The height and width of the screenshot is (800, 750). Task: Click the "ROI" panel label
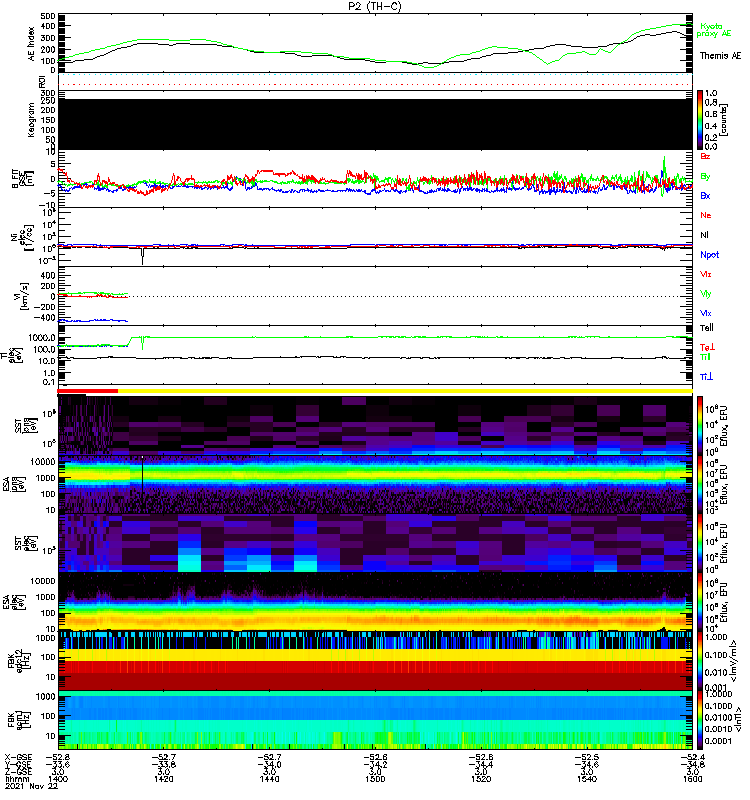click(x=42, y=82)
